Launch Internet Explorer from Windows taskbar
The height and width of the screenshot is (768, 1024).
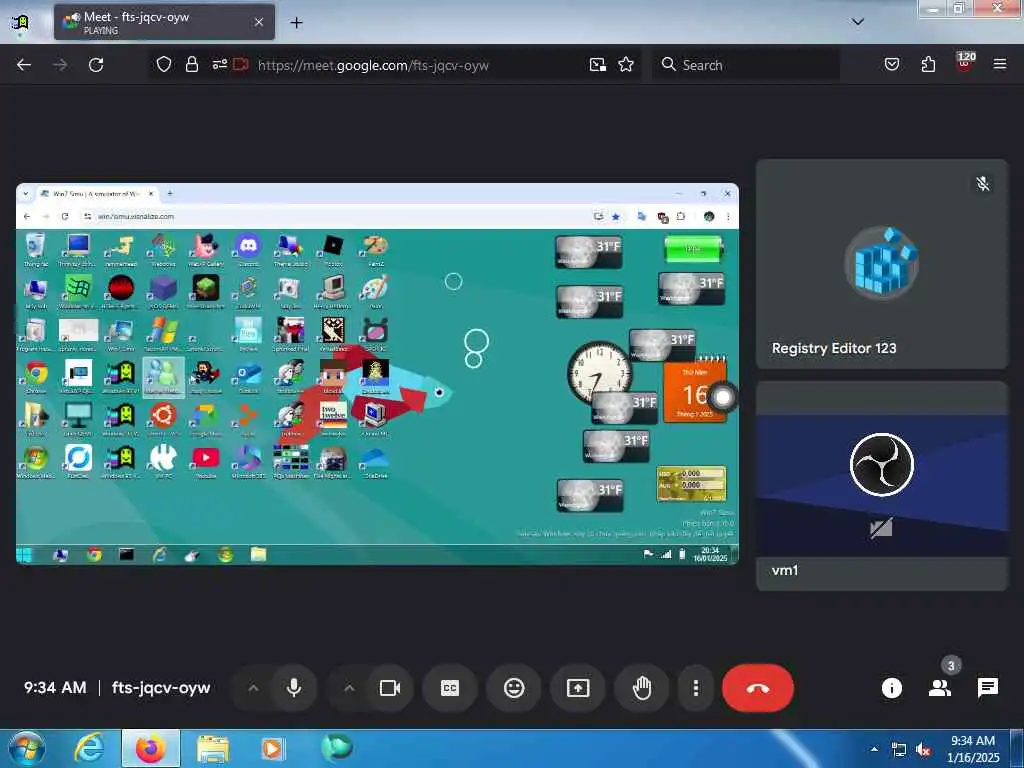pos(89,748)
